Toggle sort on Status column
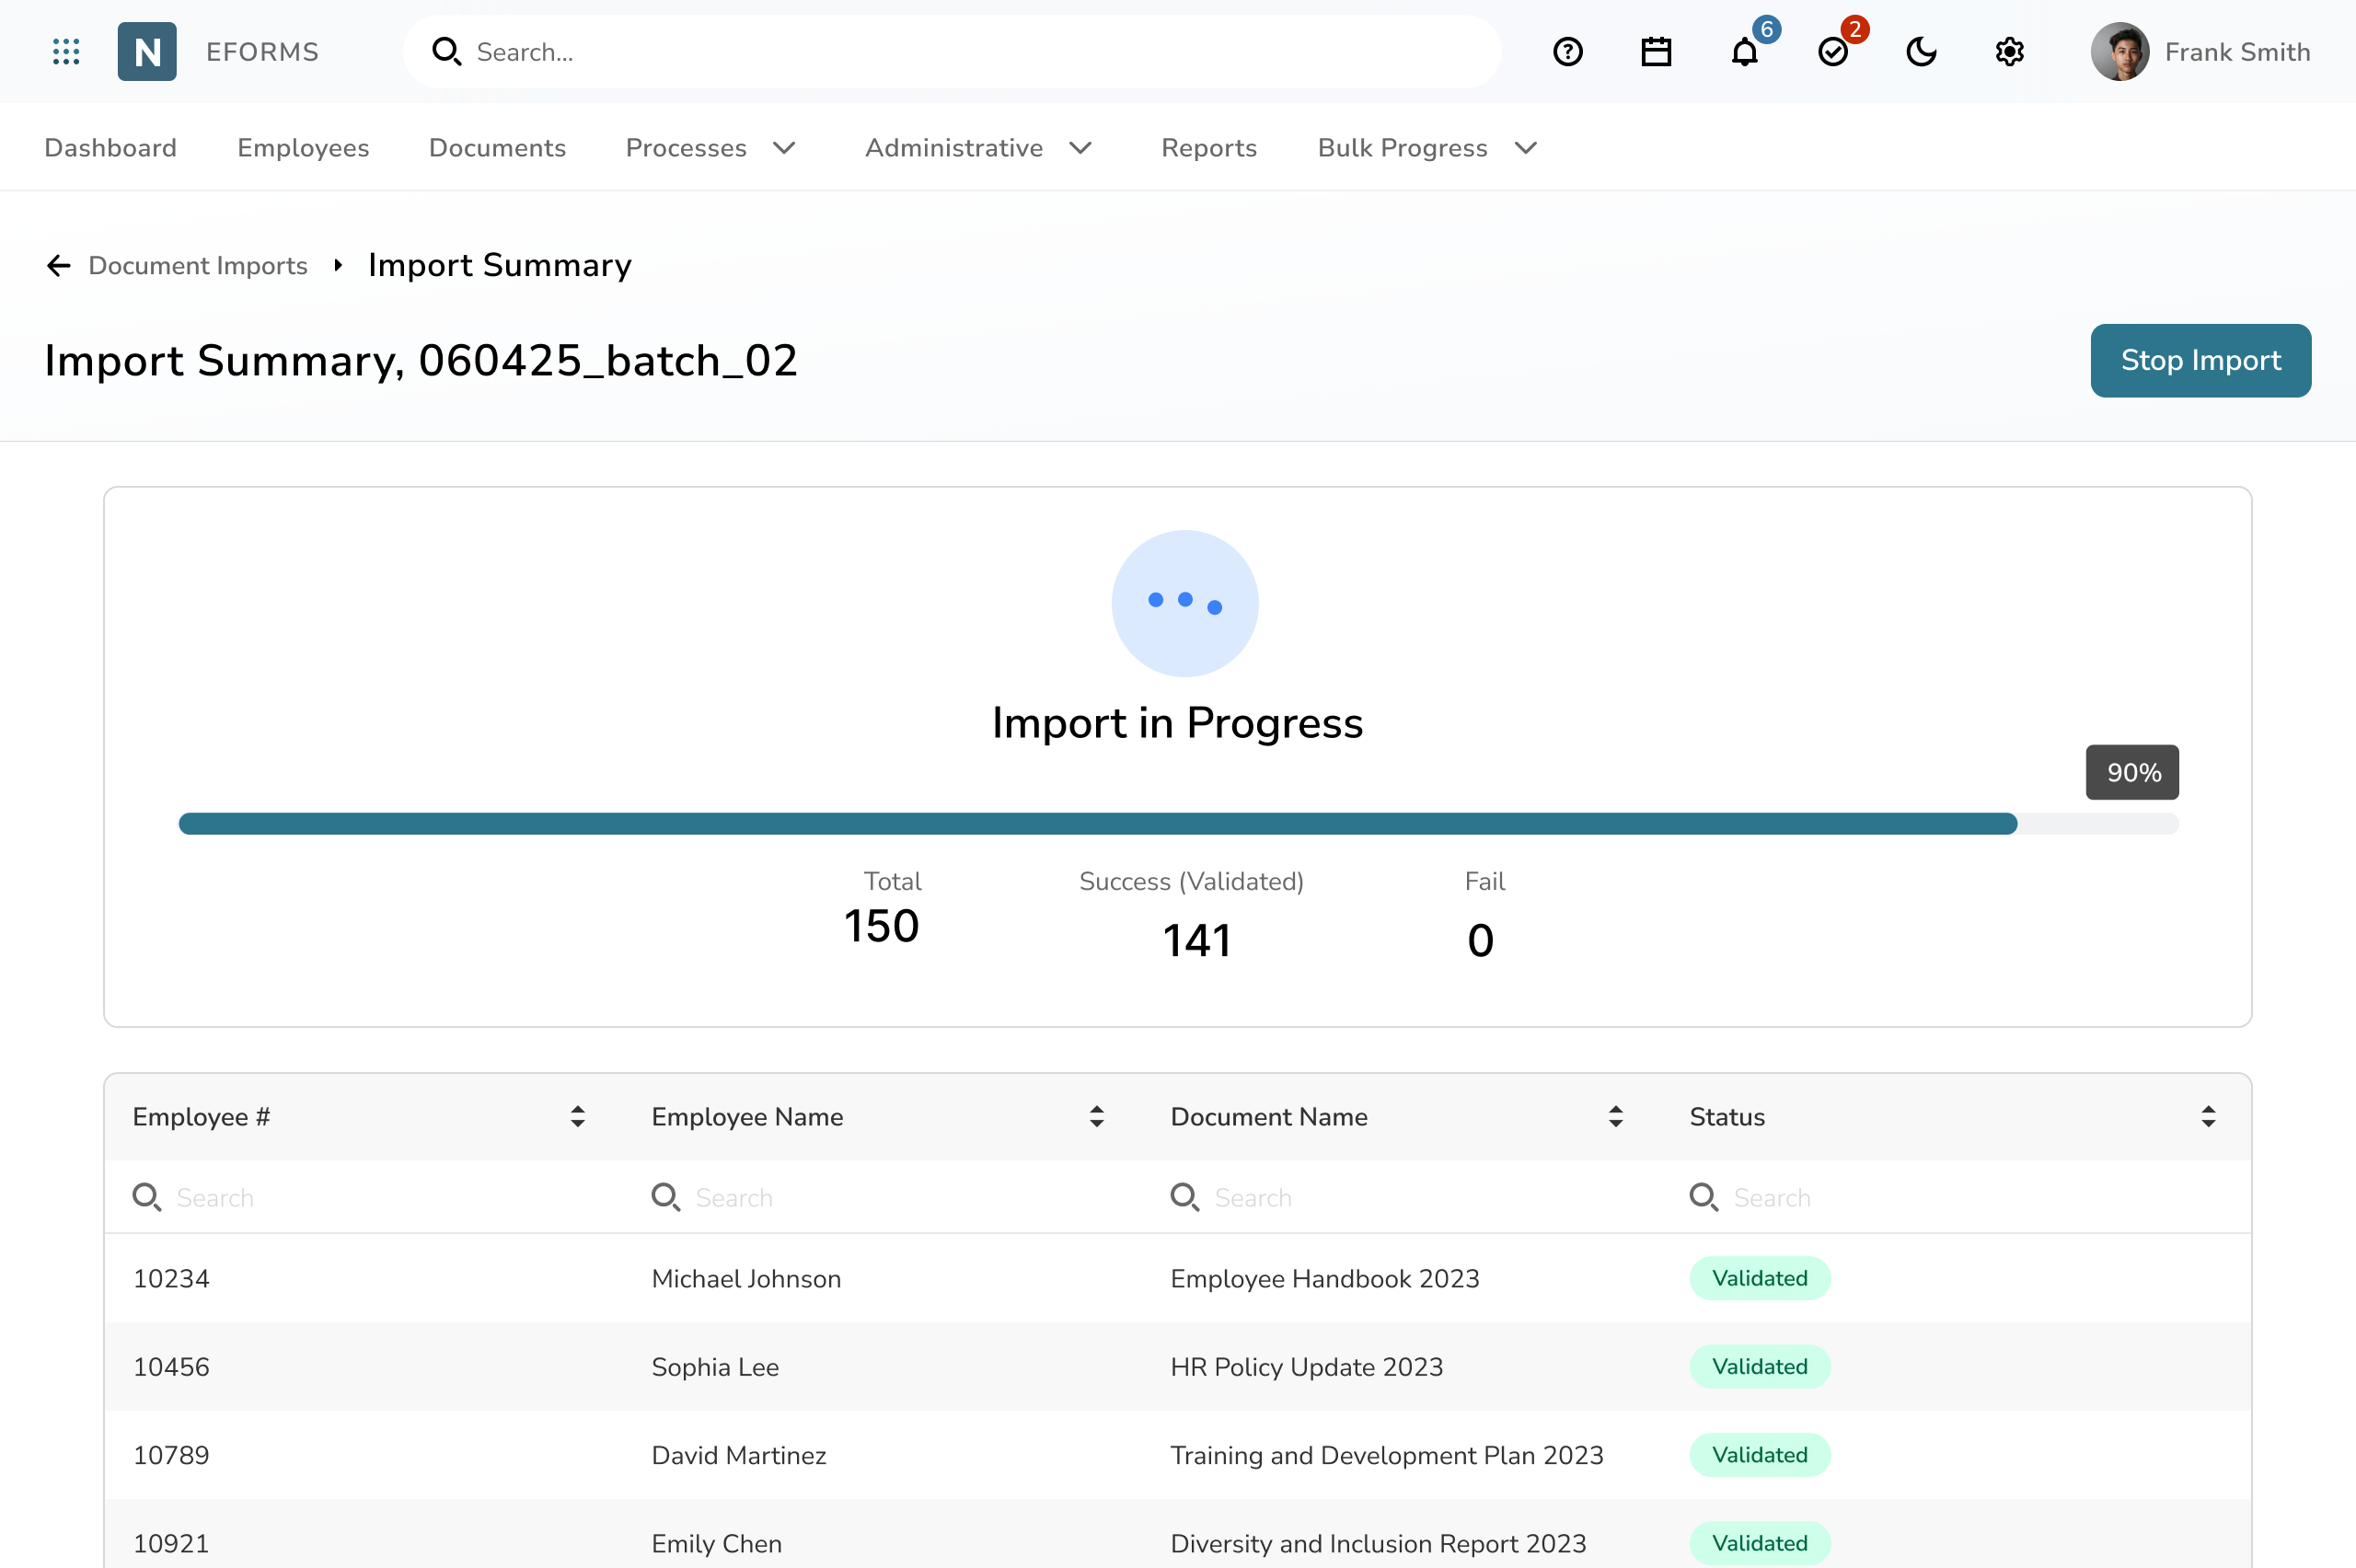 click(x=2207, y=1116)
